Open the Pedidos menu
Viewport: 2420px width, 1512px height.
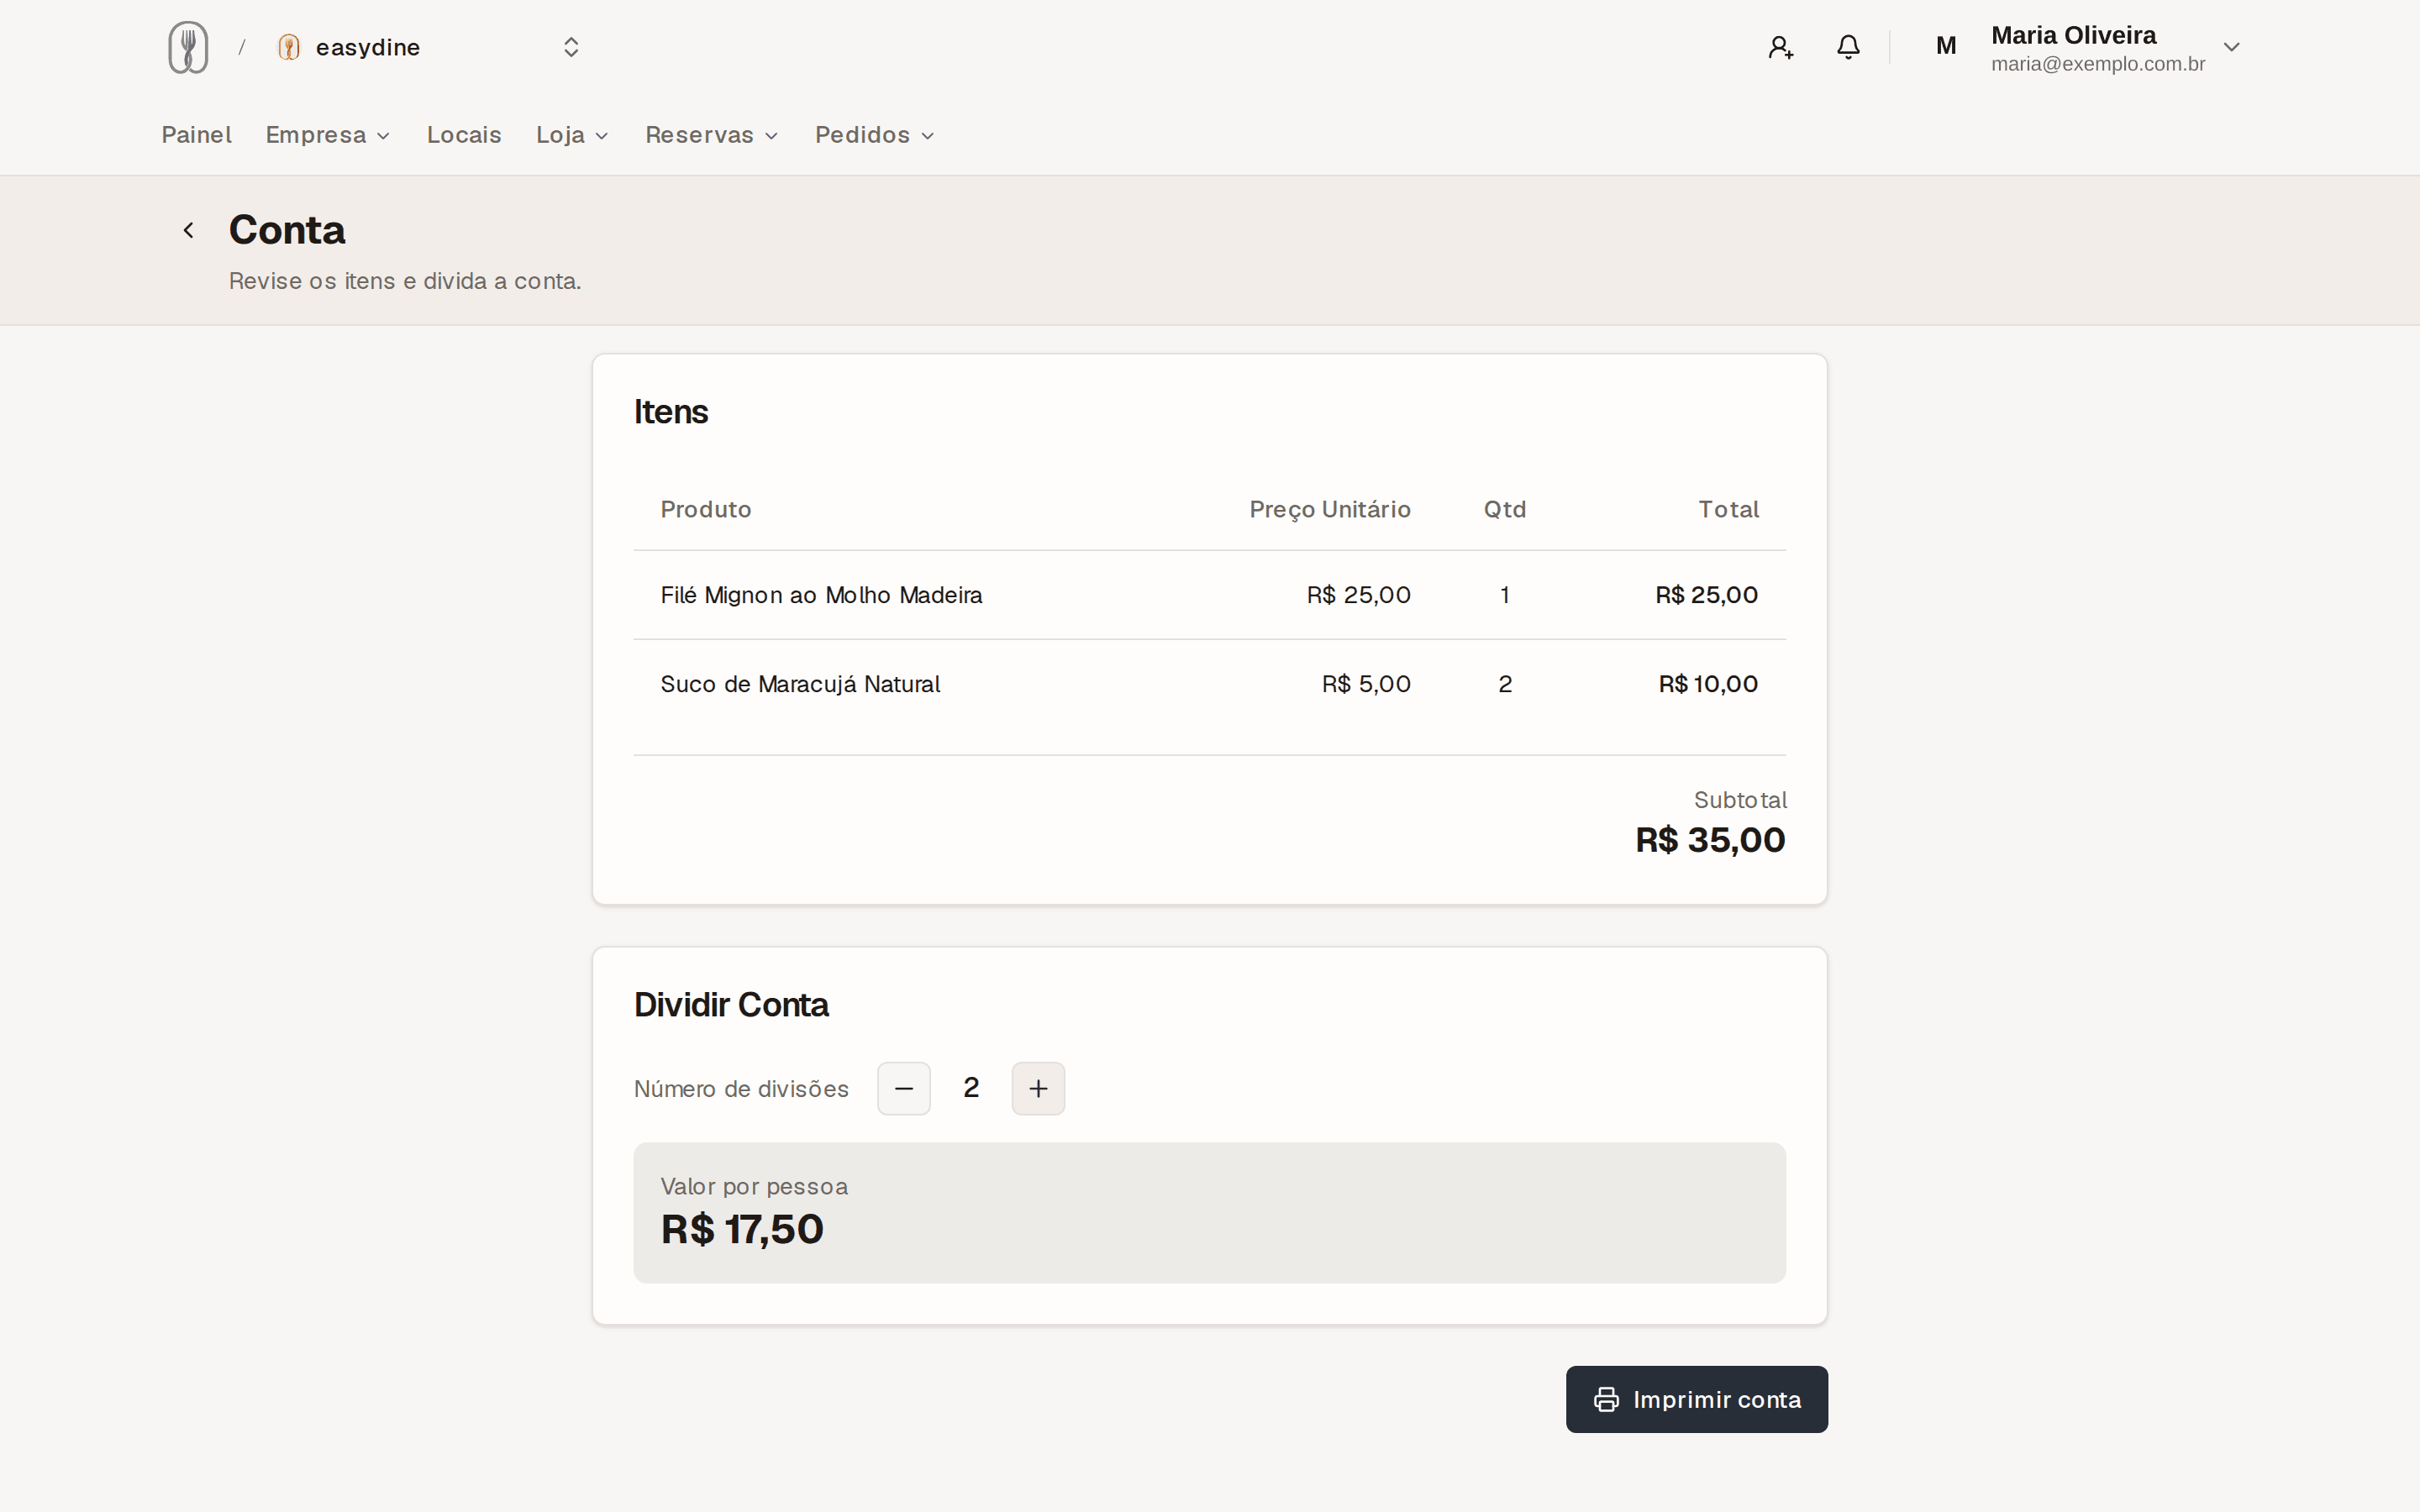[x=874, y=135]
